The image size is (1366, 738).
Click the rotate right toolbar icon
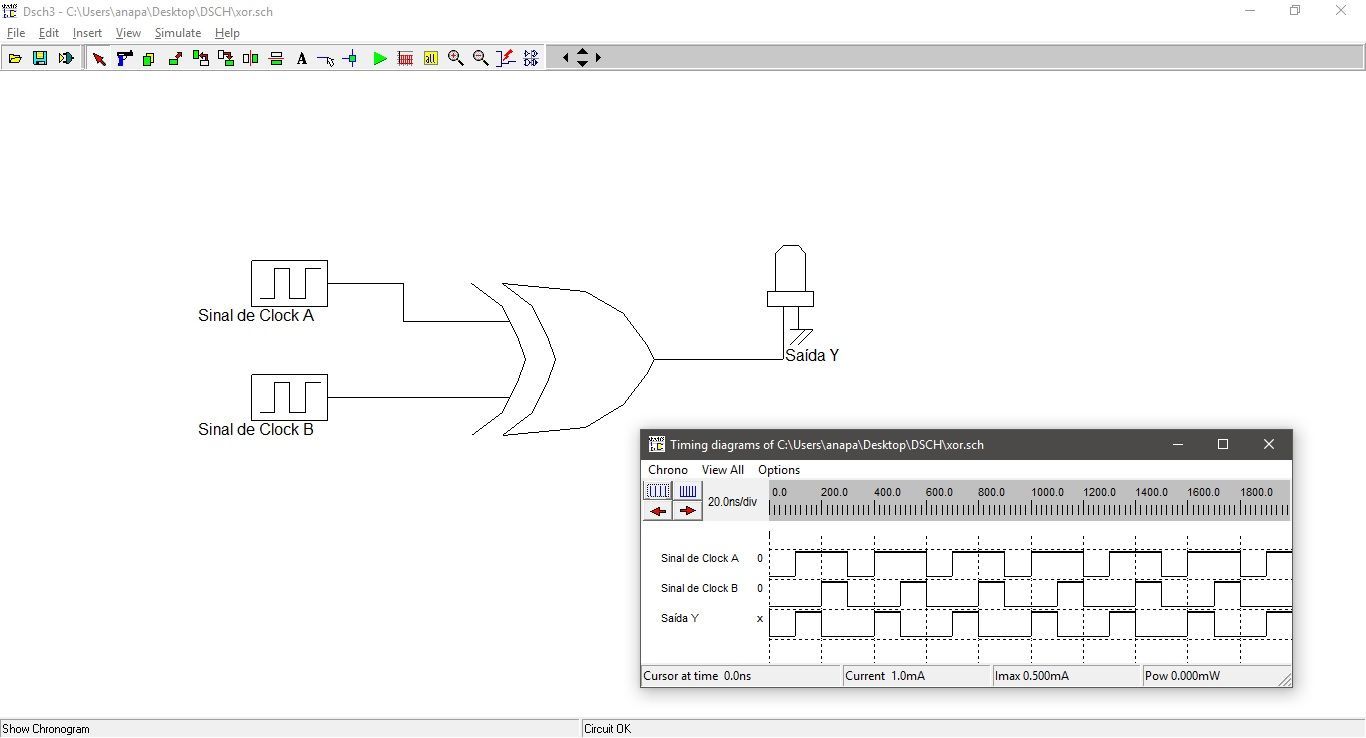pyautogui.click(x=226, y=58)
